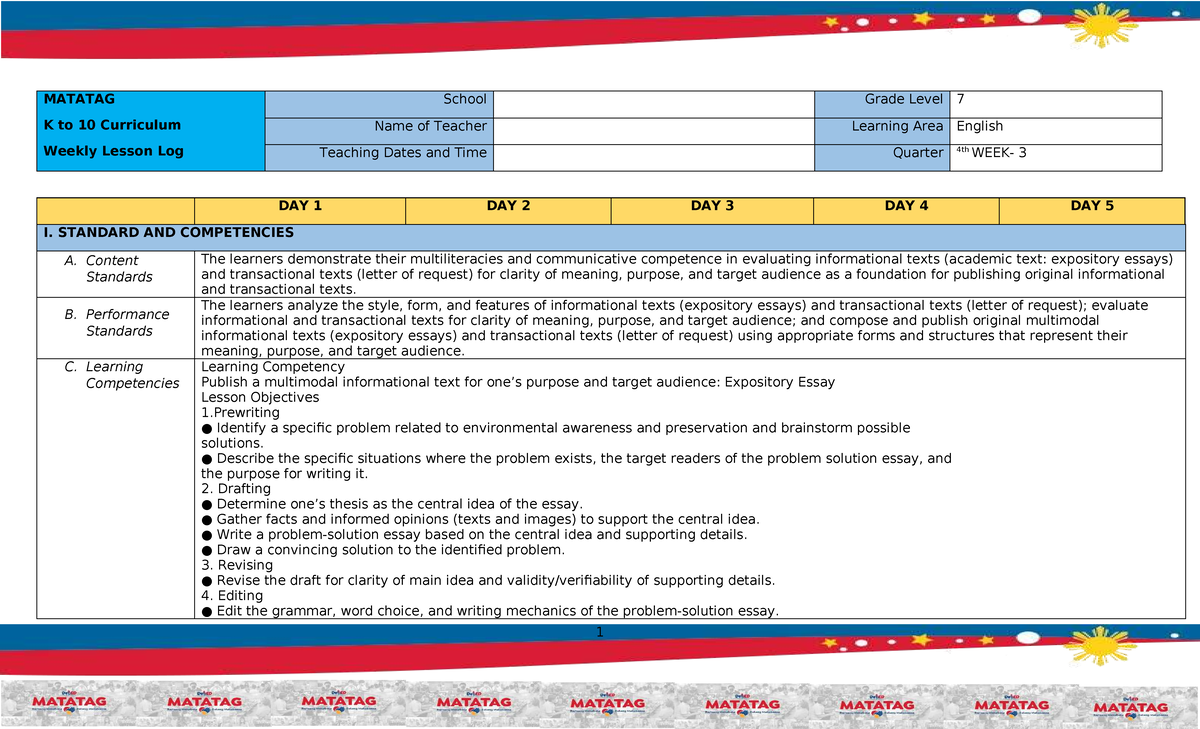Click the Learning Area label

point(897,126)
